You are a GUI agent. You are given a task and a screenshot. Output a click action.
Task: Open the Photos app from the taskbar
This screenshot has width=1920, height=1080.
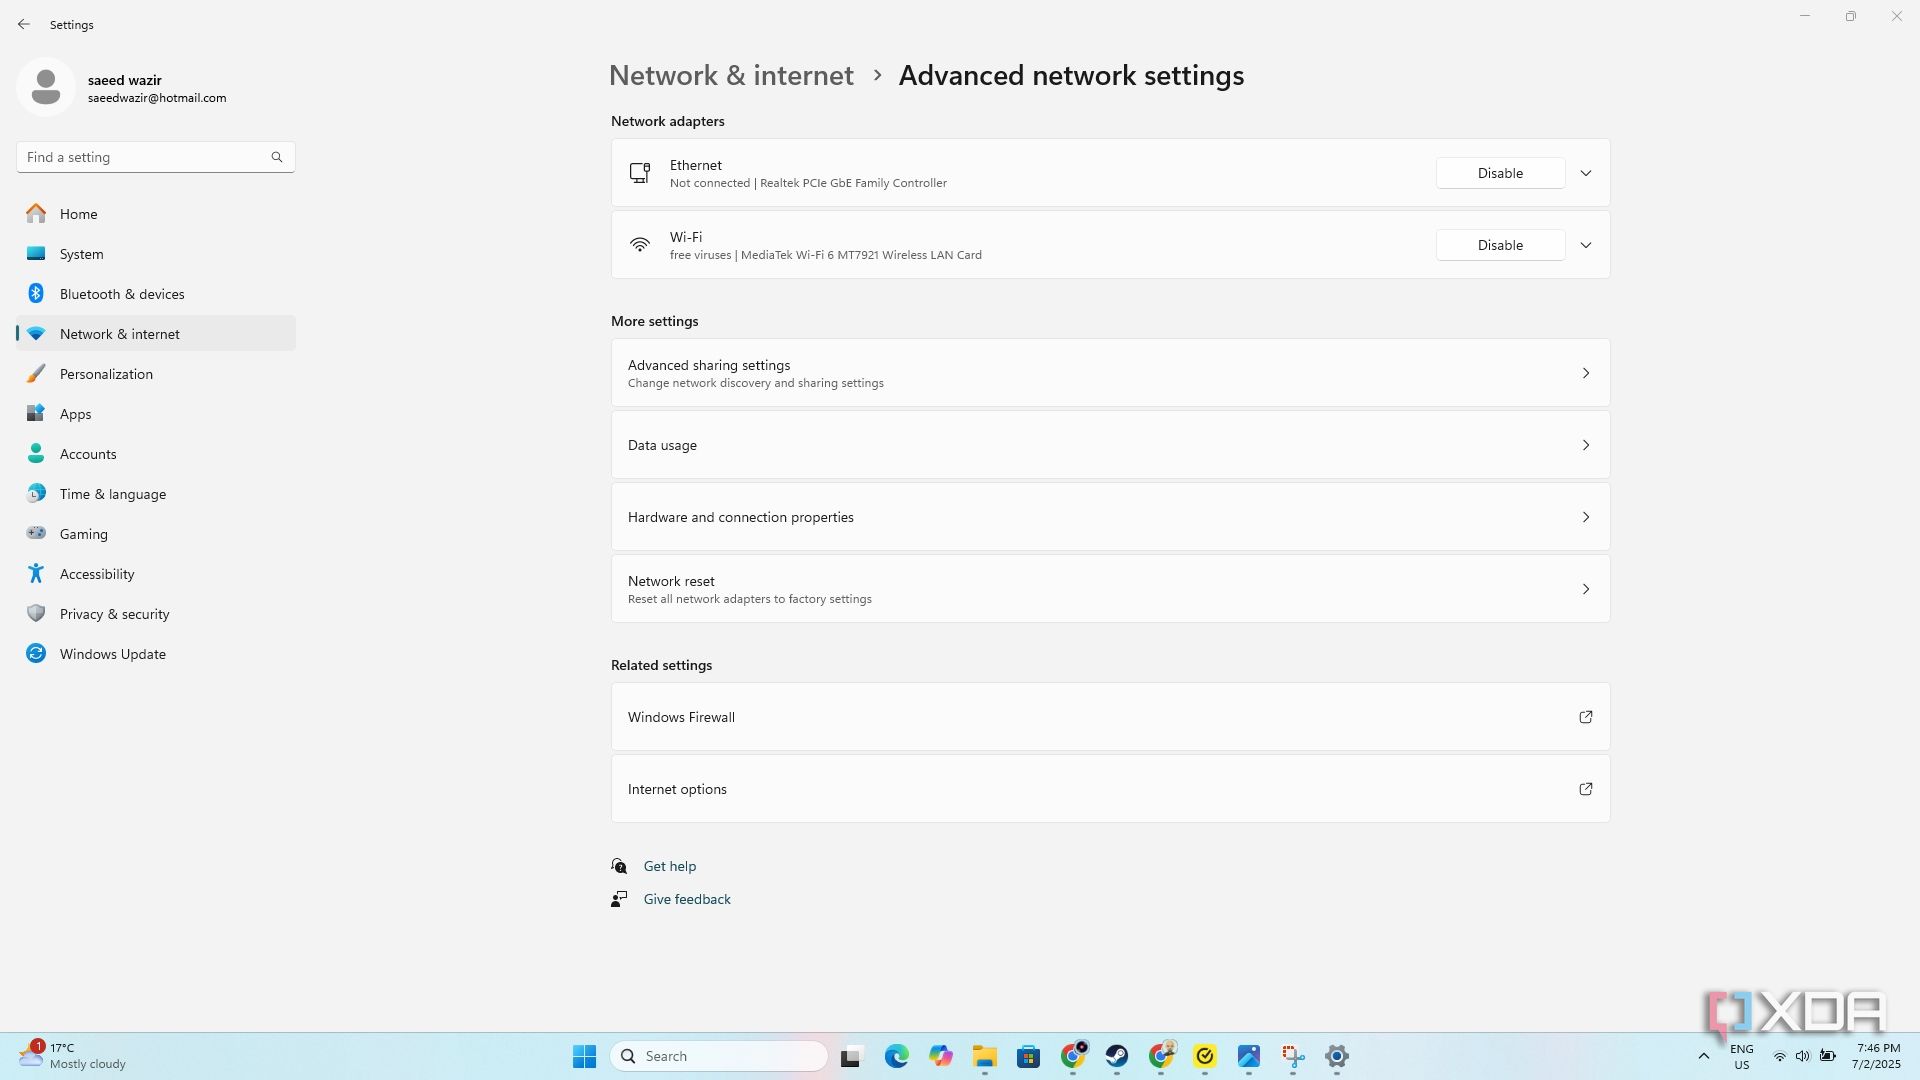[1249, 1056]
